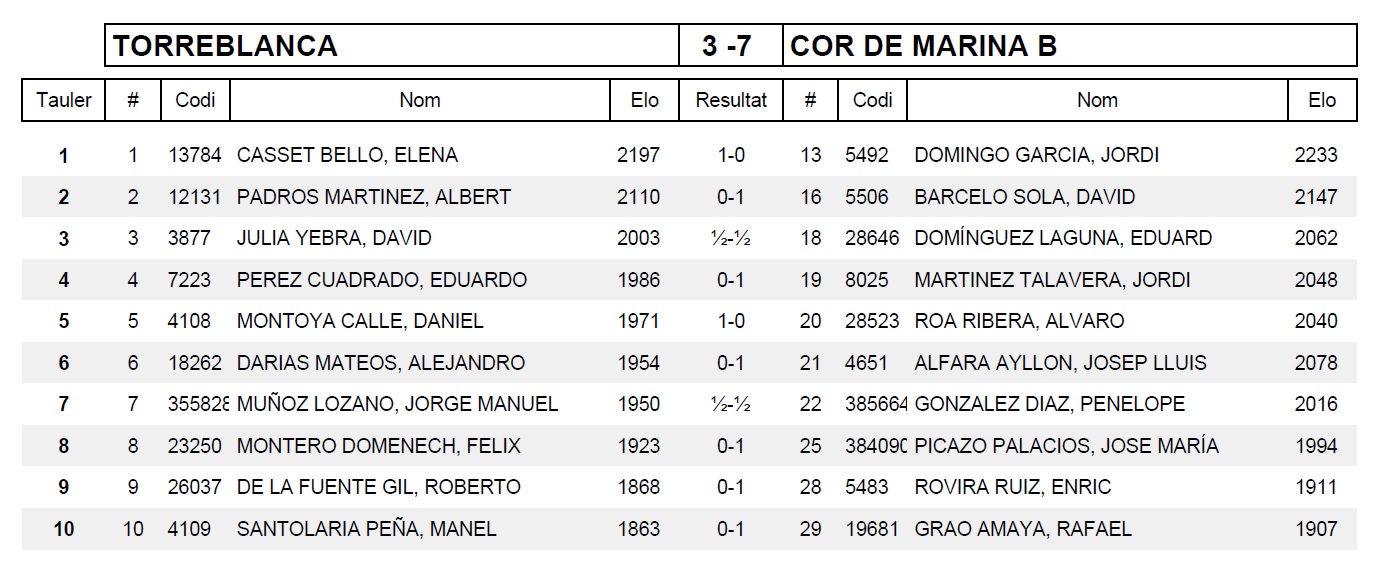This screenshot has width=1391, height=569.
Task: Click board number 10 in Tauler column
Action: tap(64, 529)
